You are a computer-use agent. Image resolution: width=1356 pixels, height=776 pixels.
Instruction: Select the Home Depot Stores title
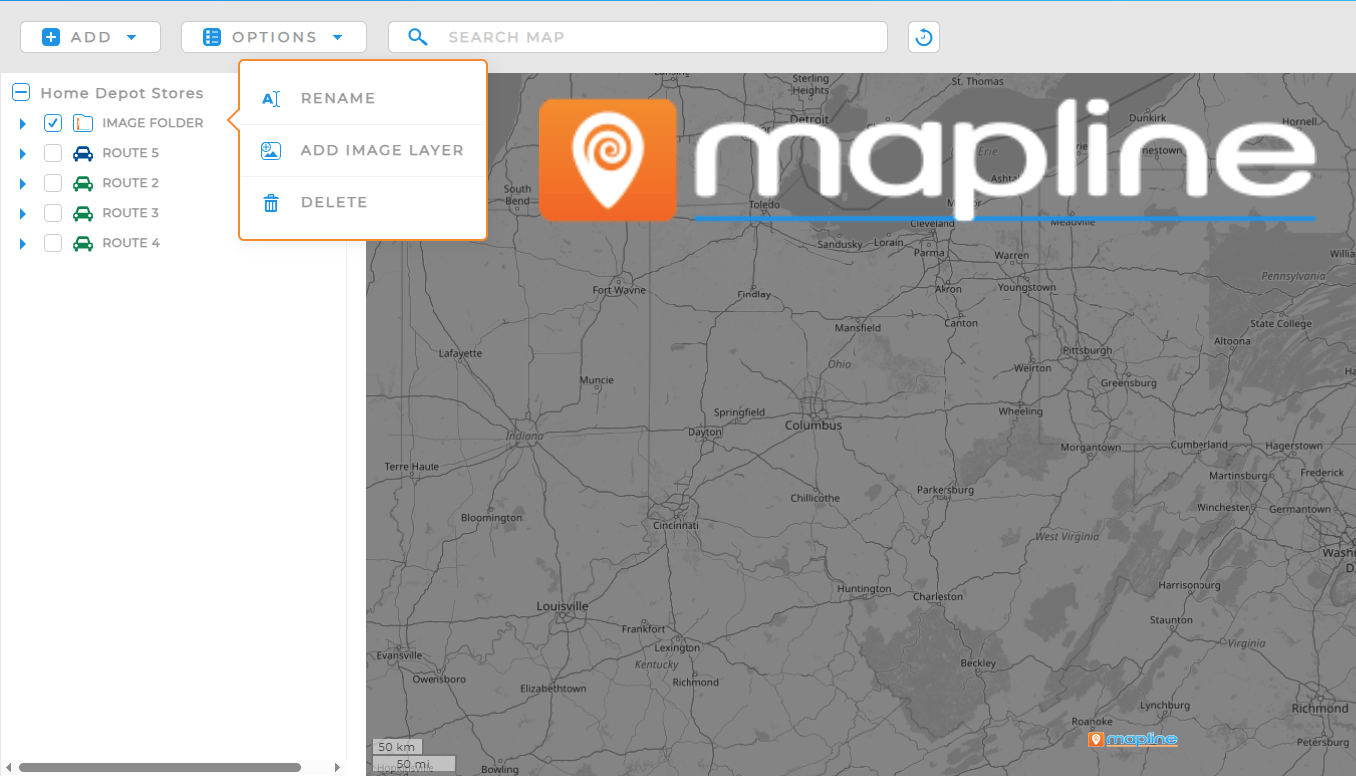click(x=122, y=93)
